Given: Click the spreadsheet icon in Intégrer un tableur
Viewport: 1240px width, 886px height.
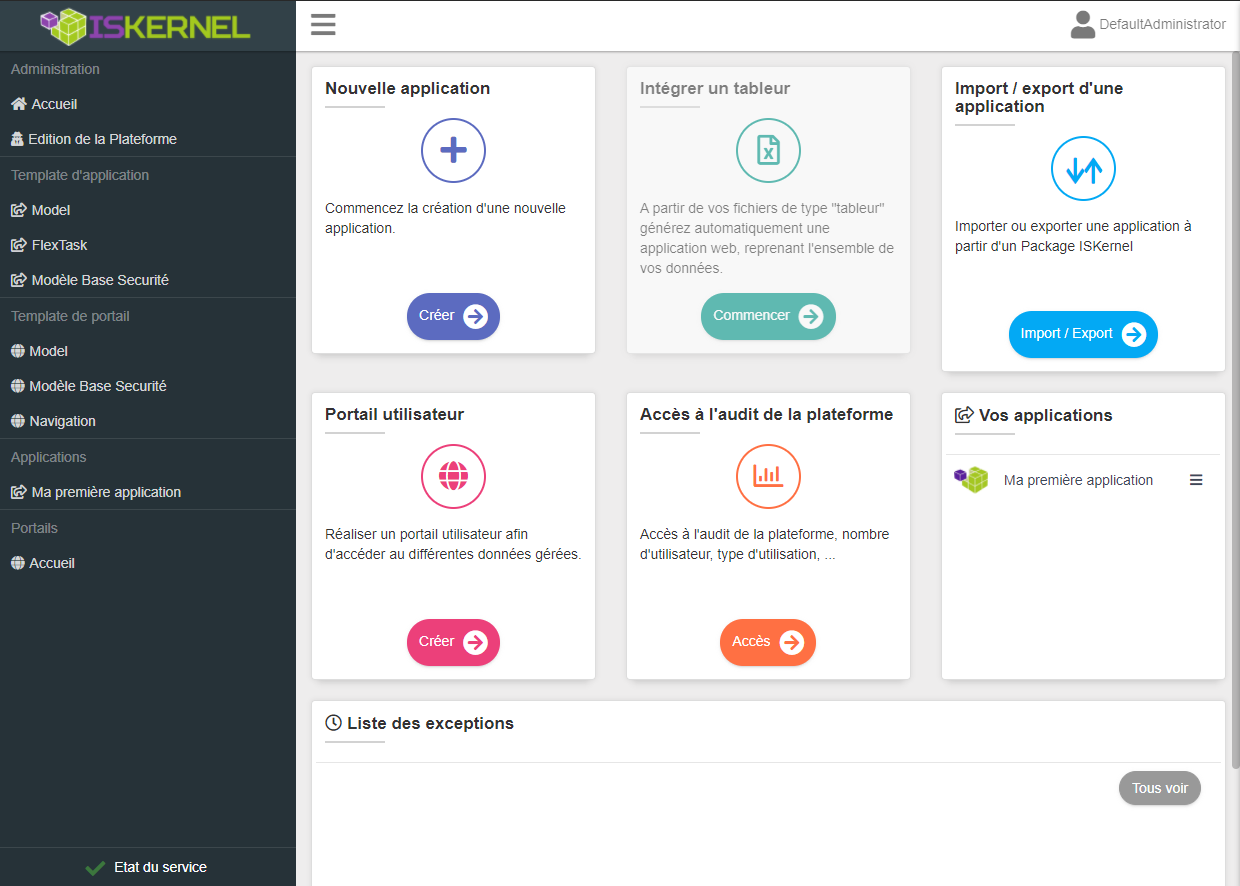Looking at the screenshot, I should pyautogui.click(x=768, y=150).
